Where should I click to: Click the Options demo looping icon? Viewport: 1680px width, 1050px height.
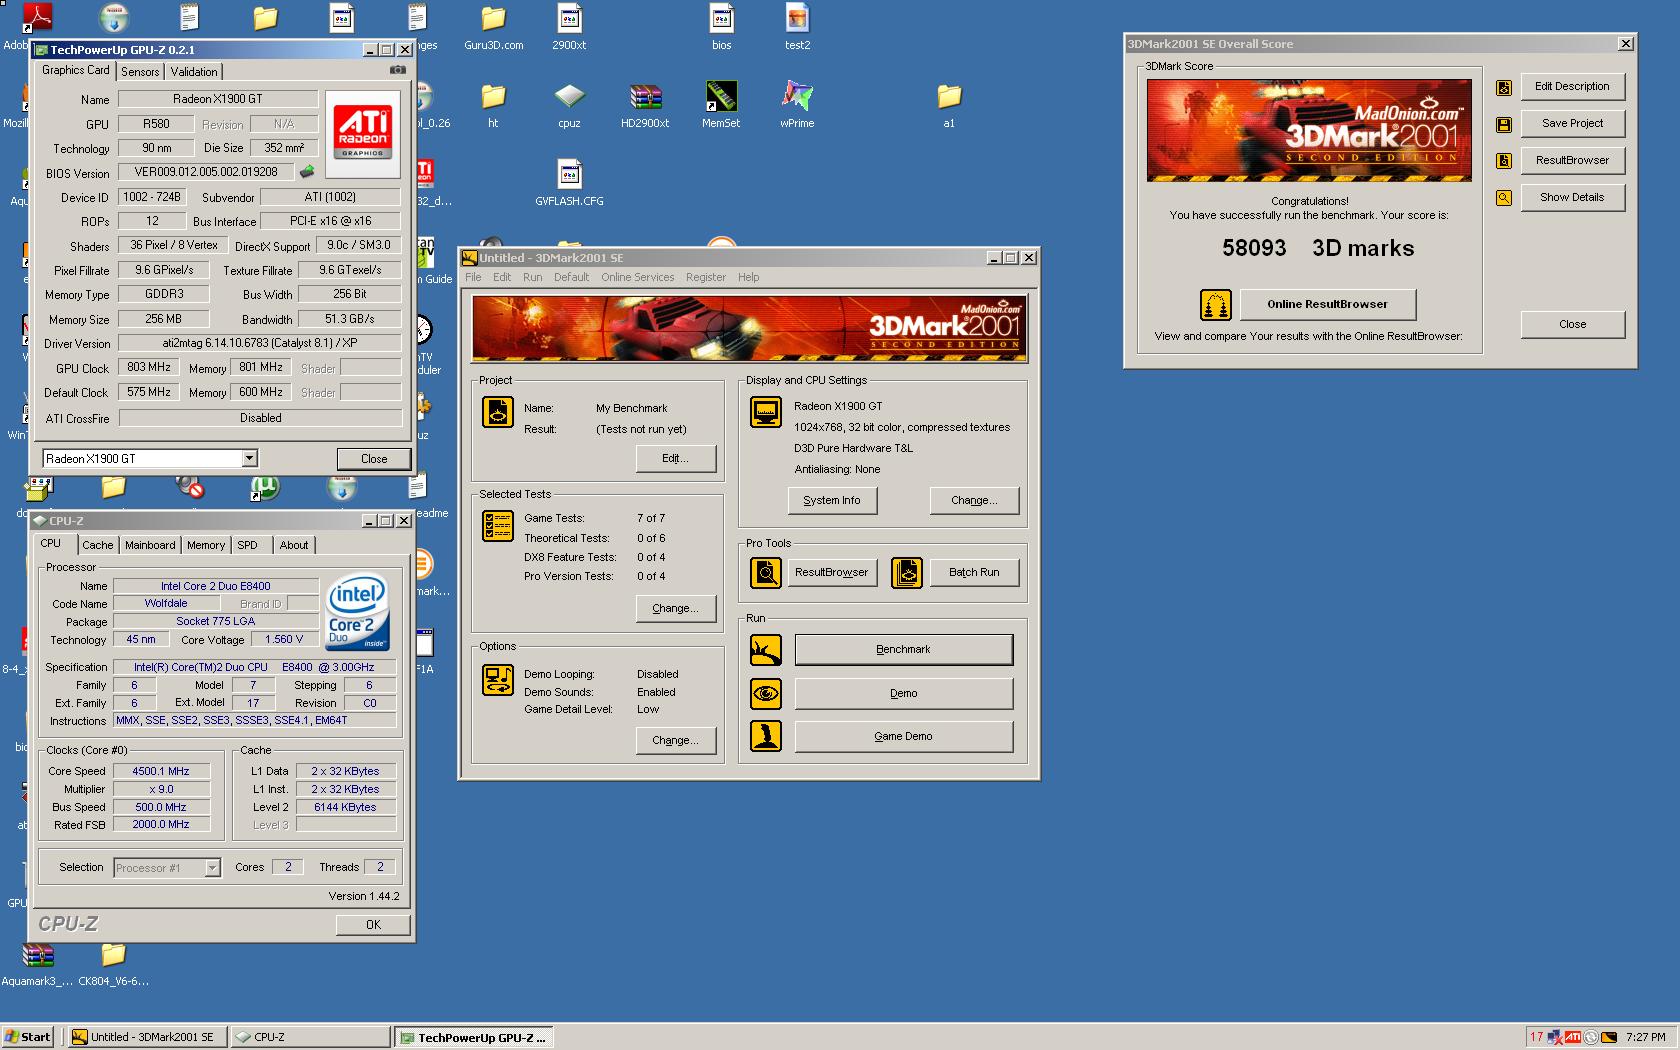pyautogui.click(x=497, y=680)
